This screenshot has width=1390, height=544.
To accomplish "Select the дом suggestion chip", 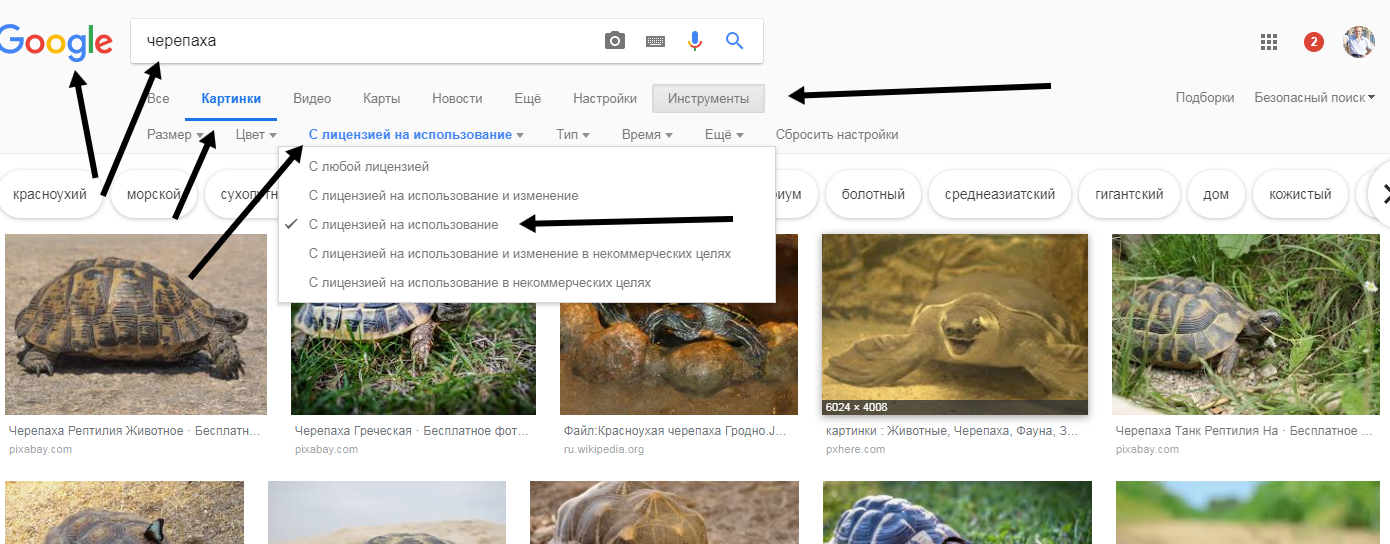I will [x=1216, y=194].
